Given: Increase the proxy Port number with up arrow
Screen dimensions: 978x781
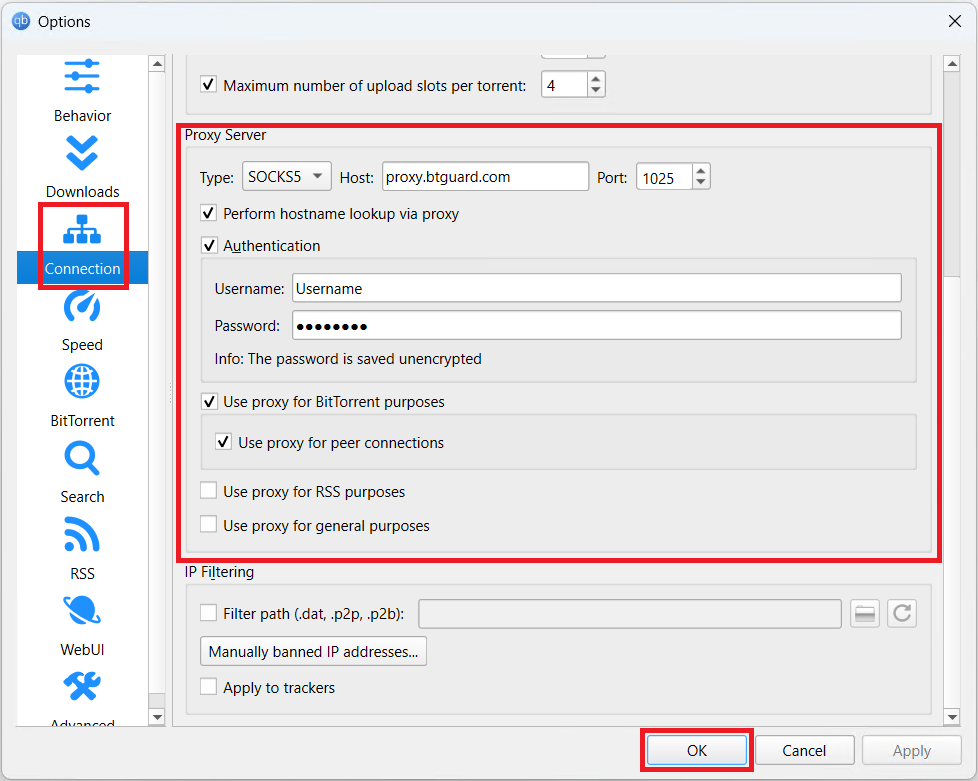Looking at the screenshot, I should (701, 171).
